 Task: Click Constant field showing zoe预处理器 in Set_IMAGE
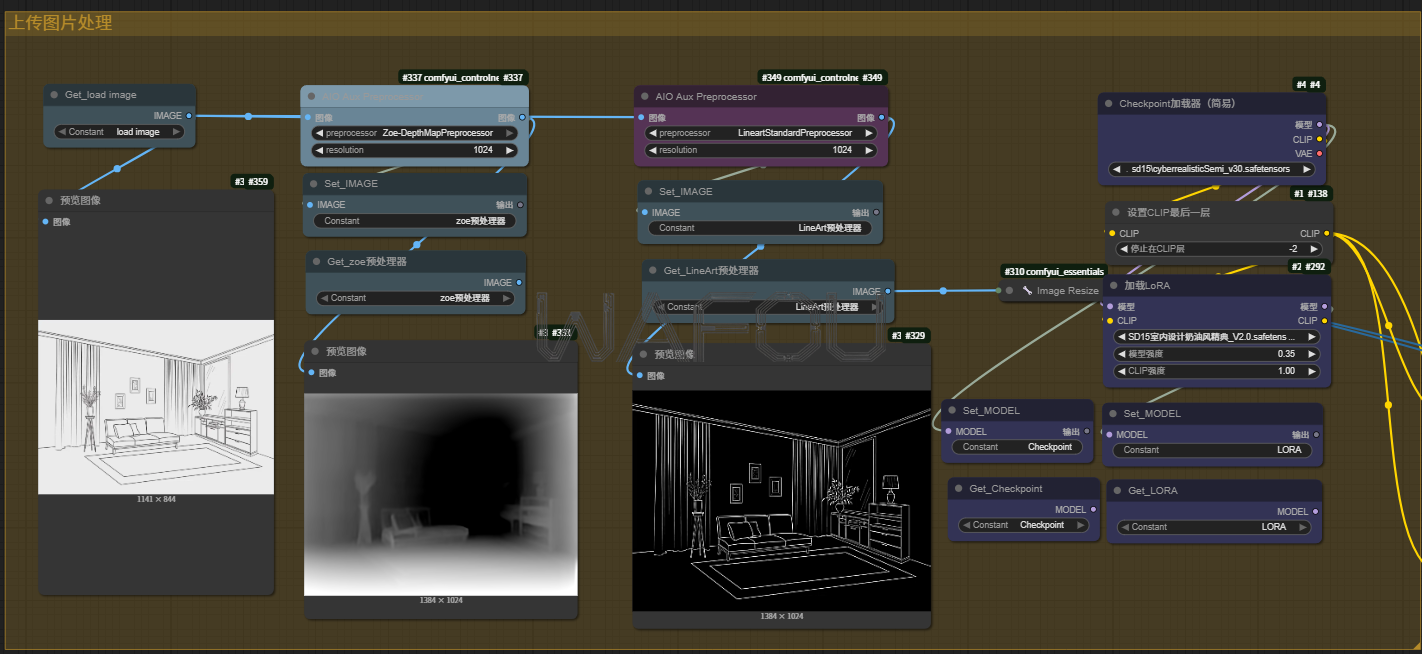coord(415,221)
